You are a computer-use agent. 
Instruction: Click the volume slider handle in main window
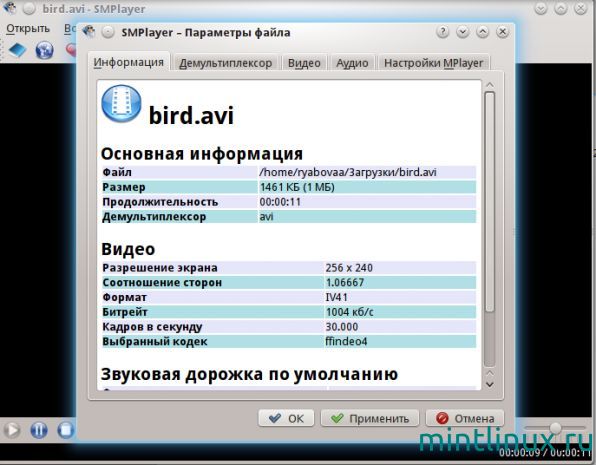pyautogui.click(x=555, y=428)
